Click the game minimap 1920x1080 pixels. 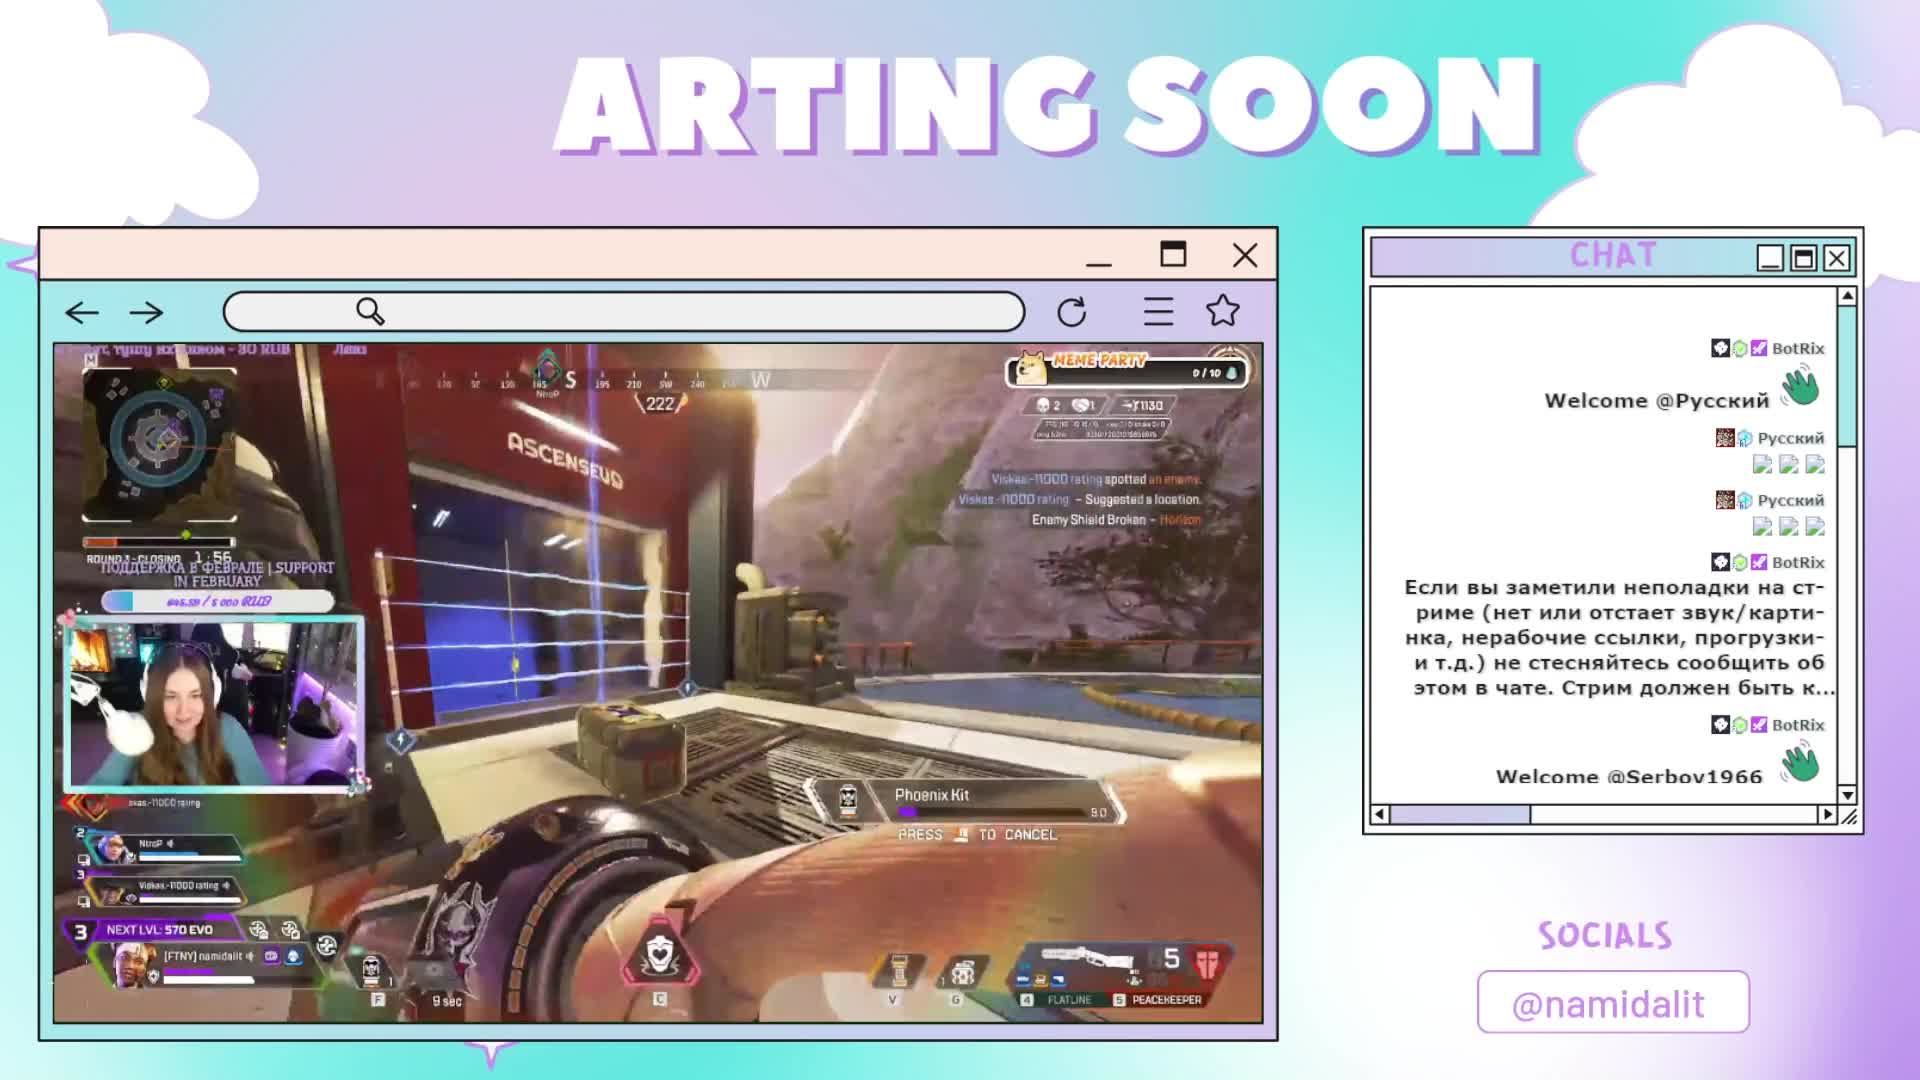click(x=159, y=444)
